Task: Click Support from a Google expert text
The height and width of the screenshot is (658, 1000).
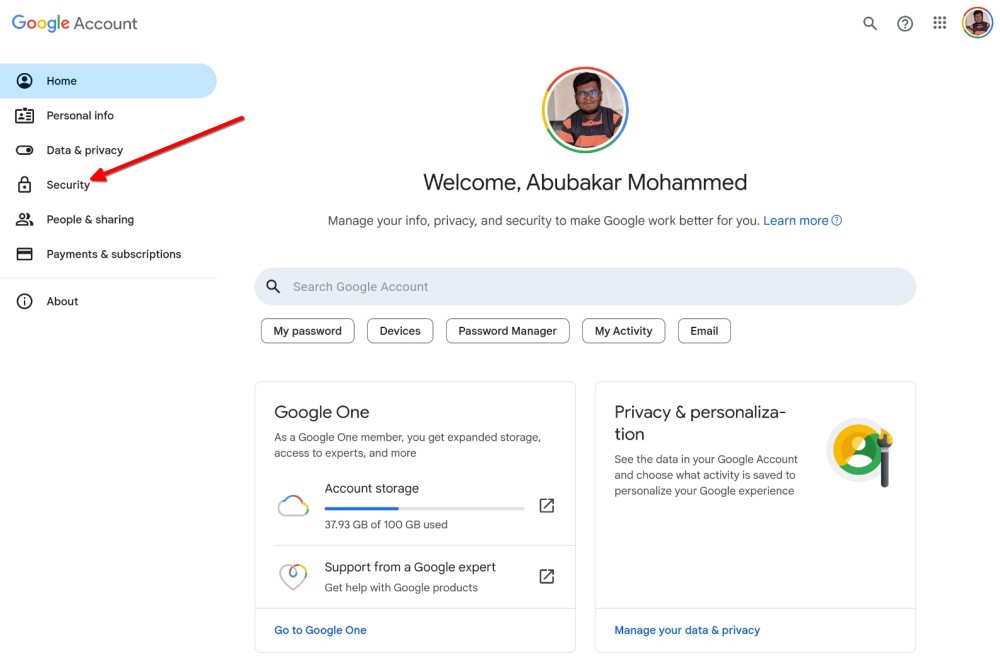Action: pos(410,567)
